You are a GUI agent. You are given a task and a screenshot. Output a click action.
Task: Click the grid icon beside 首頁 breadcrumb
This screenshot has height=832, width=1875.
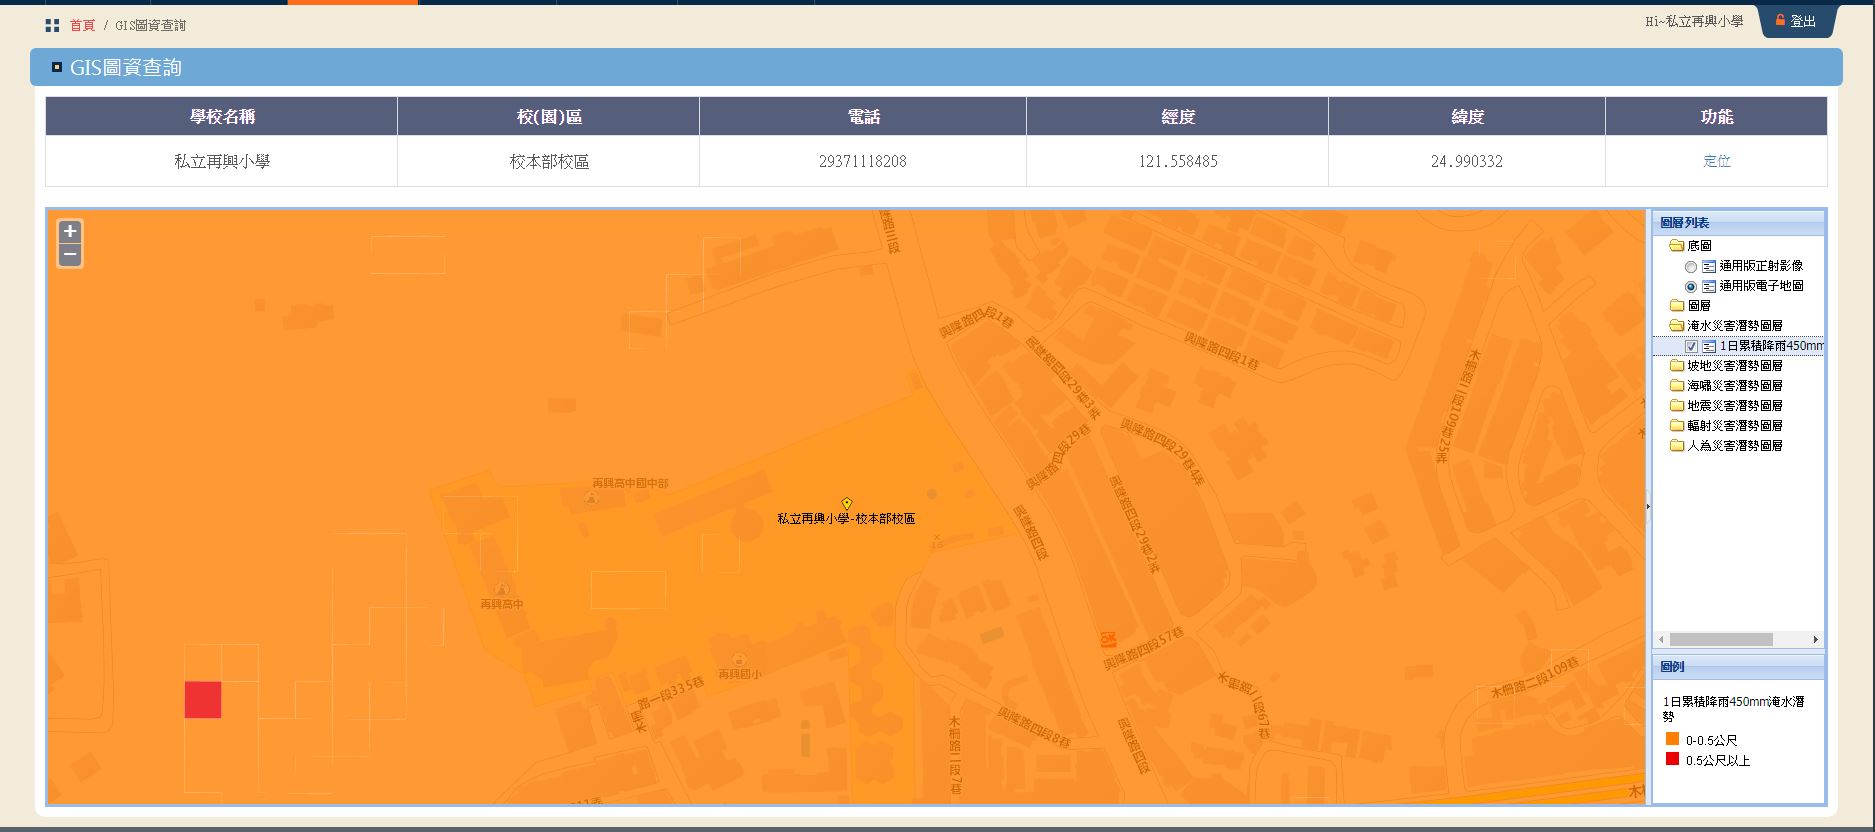coord(52,25)
